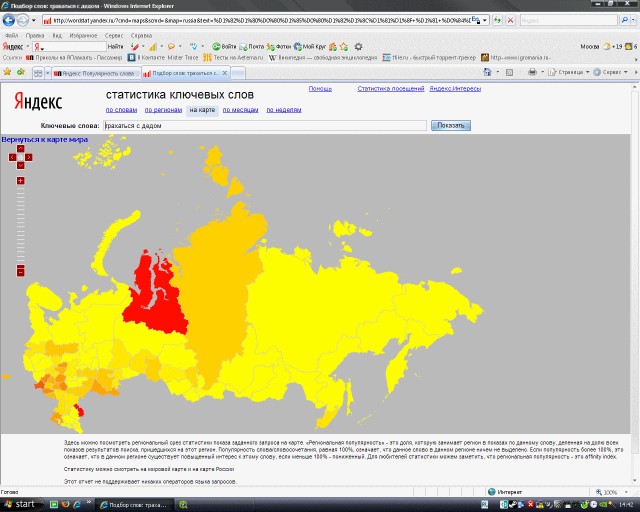Open the Справка menu
This screenshot has width=640, height=512.
click(141, 36)
